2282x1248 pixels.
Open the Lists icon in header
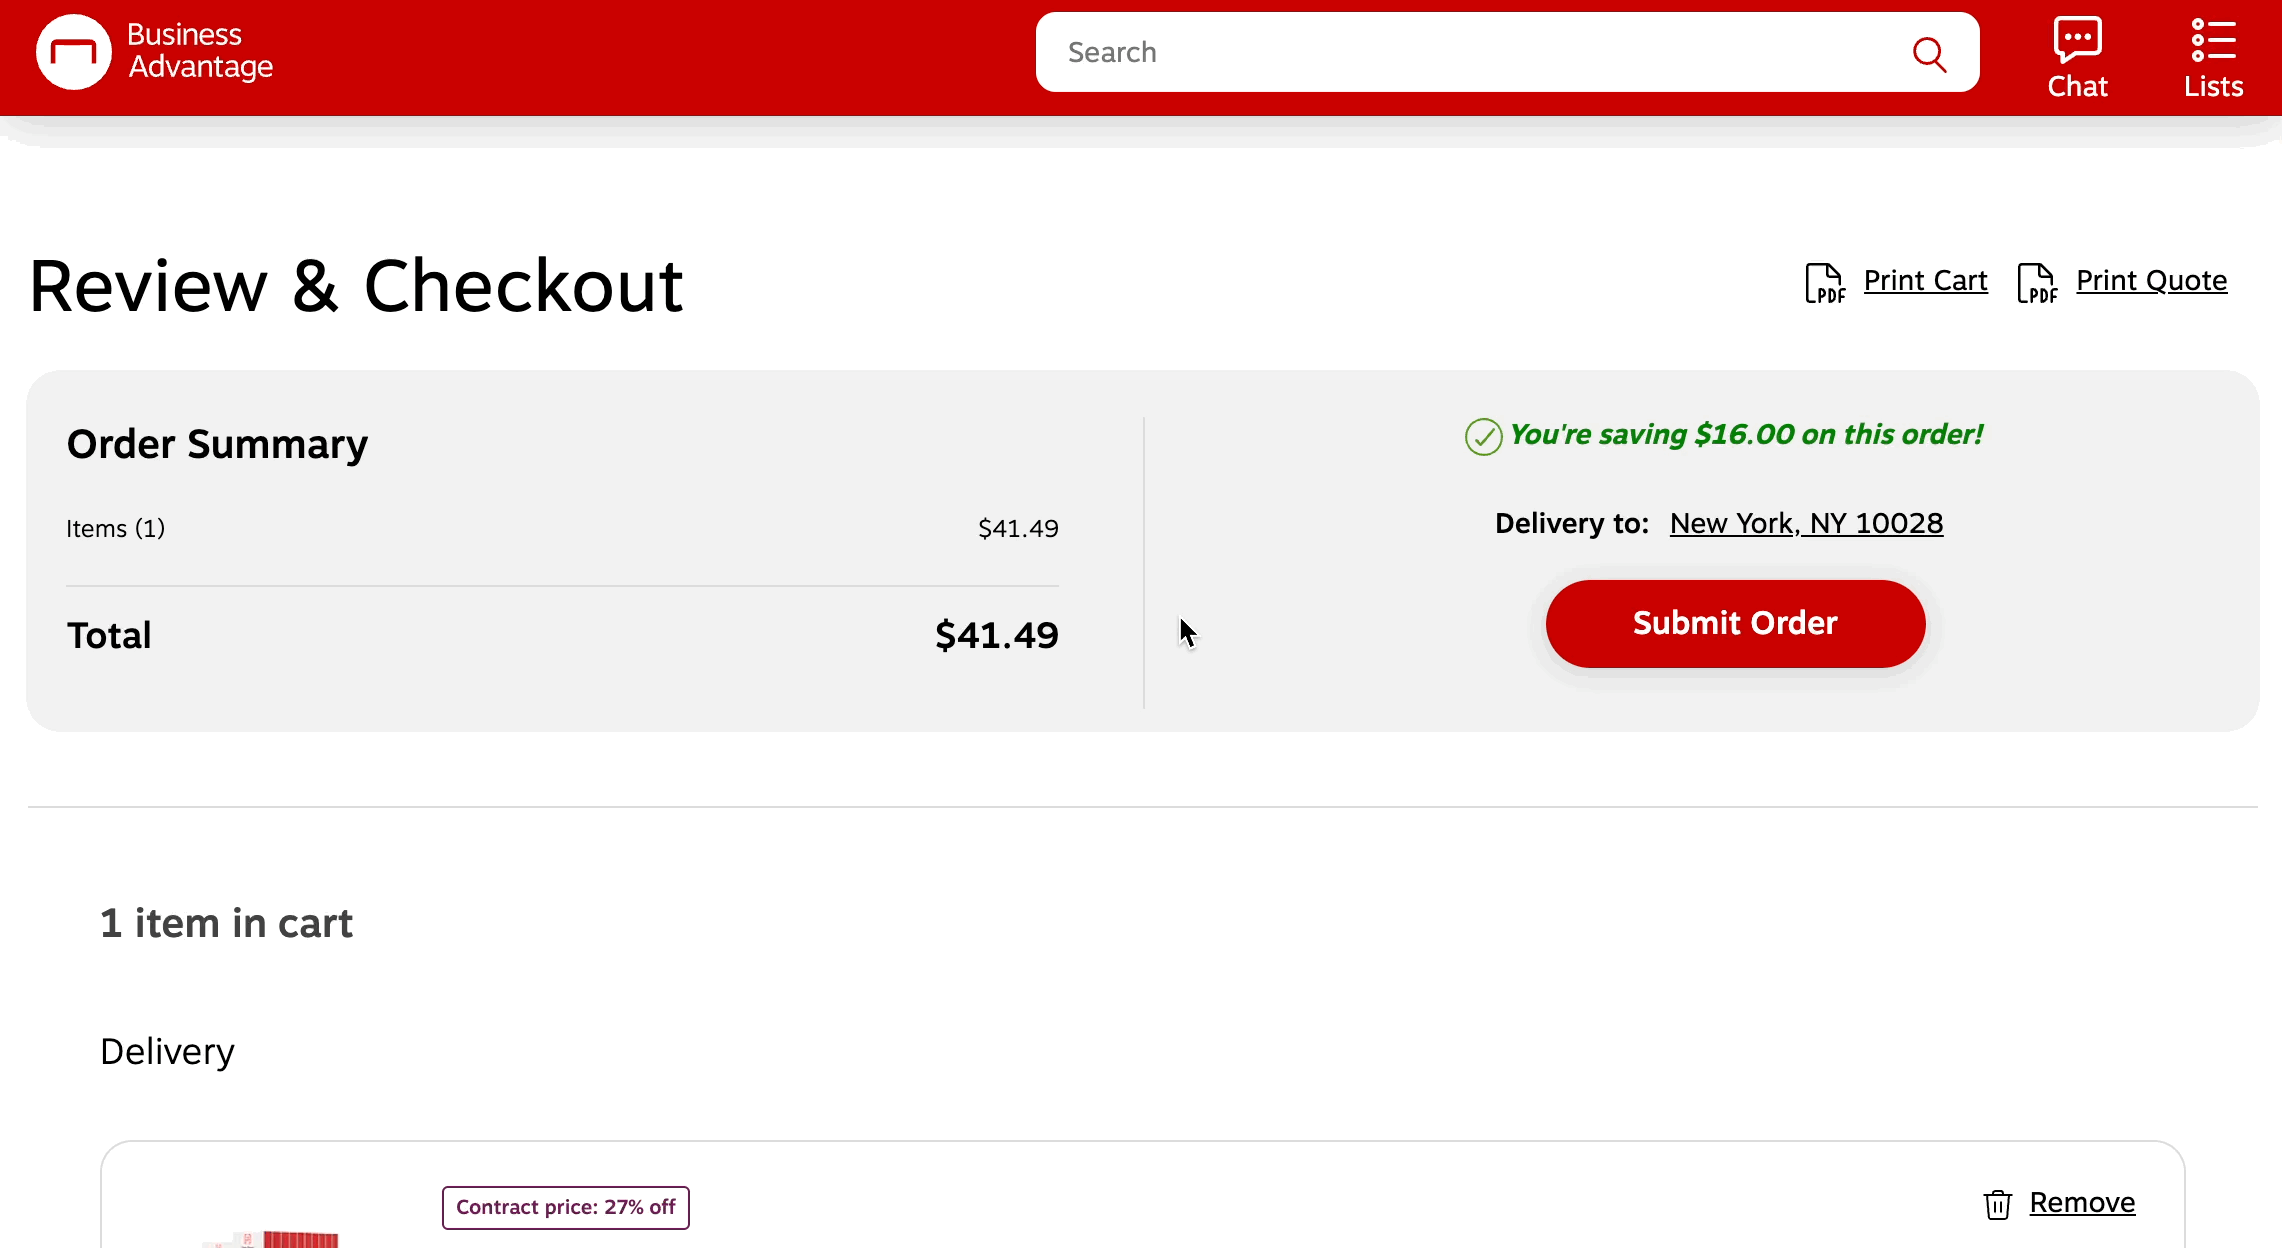pyautogui.click(x=2213, y=39)
